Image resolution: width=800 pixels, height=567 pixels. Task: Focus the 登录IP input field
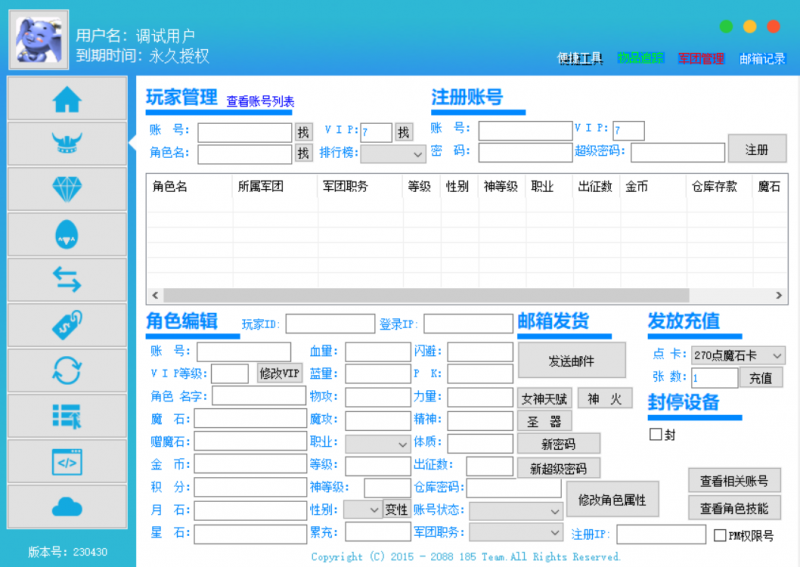tap(468, 324)
